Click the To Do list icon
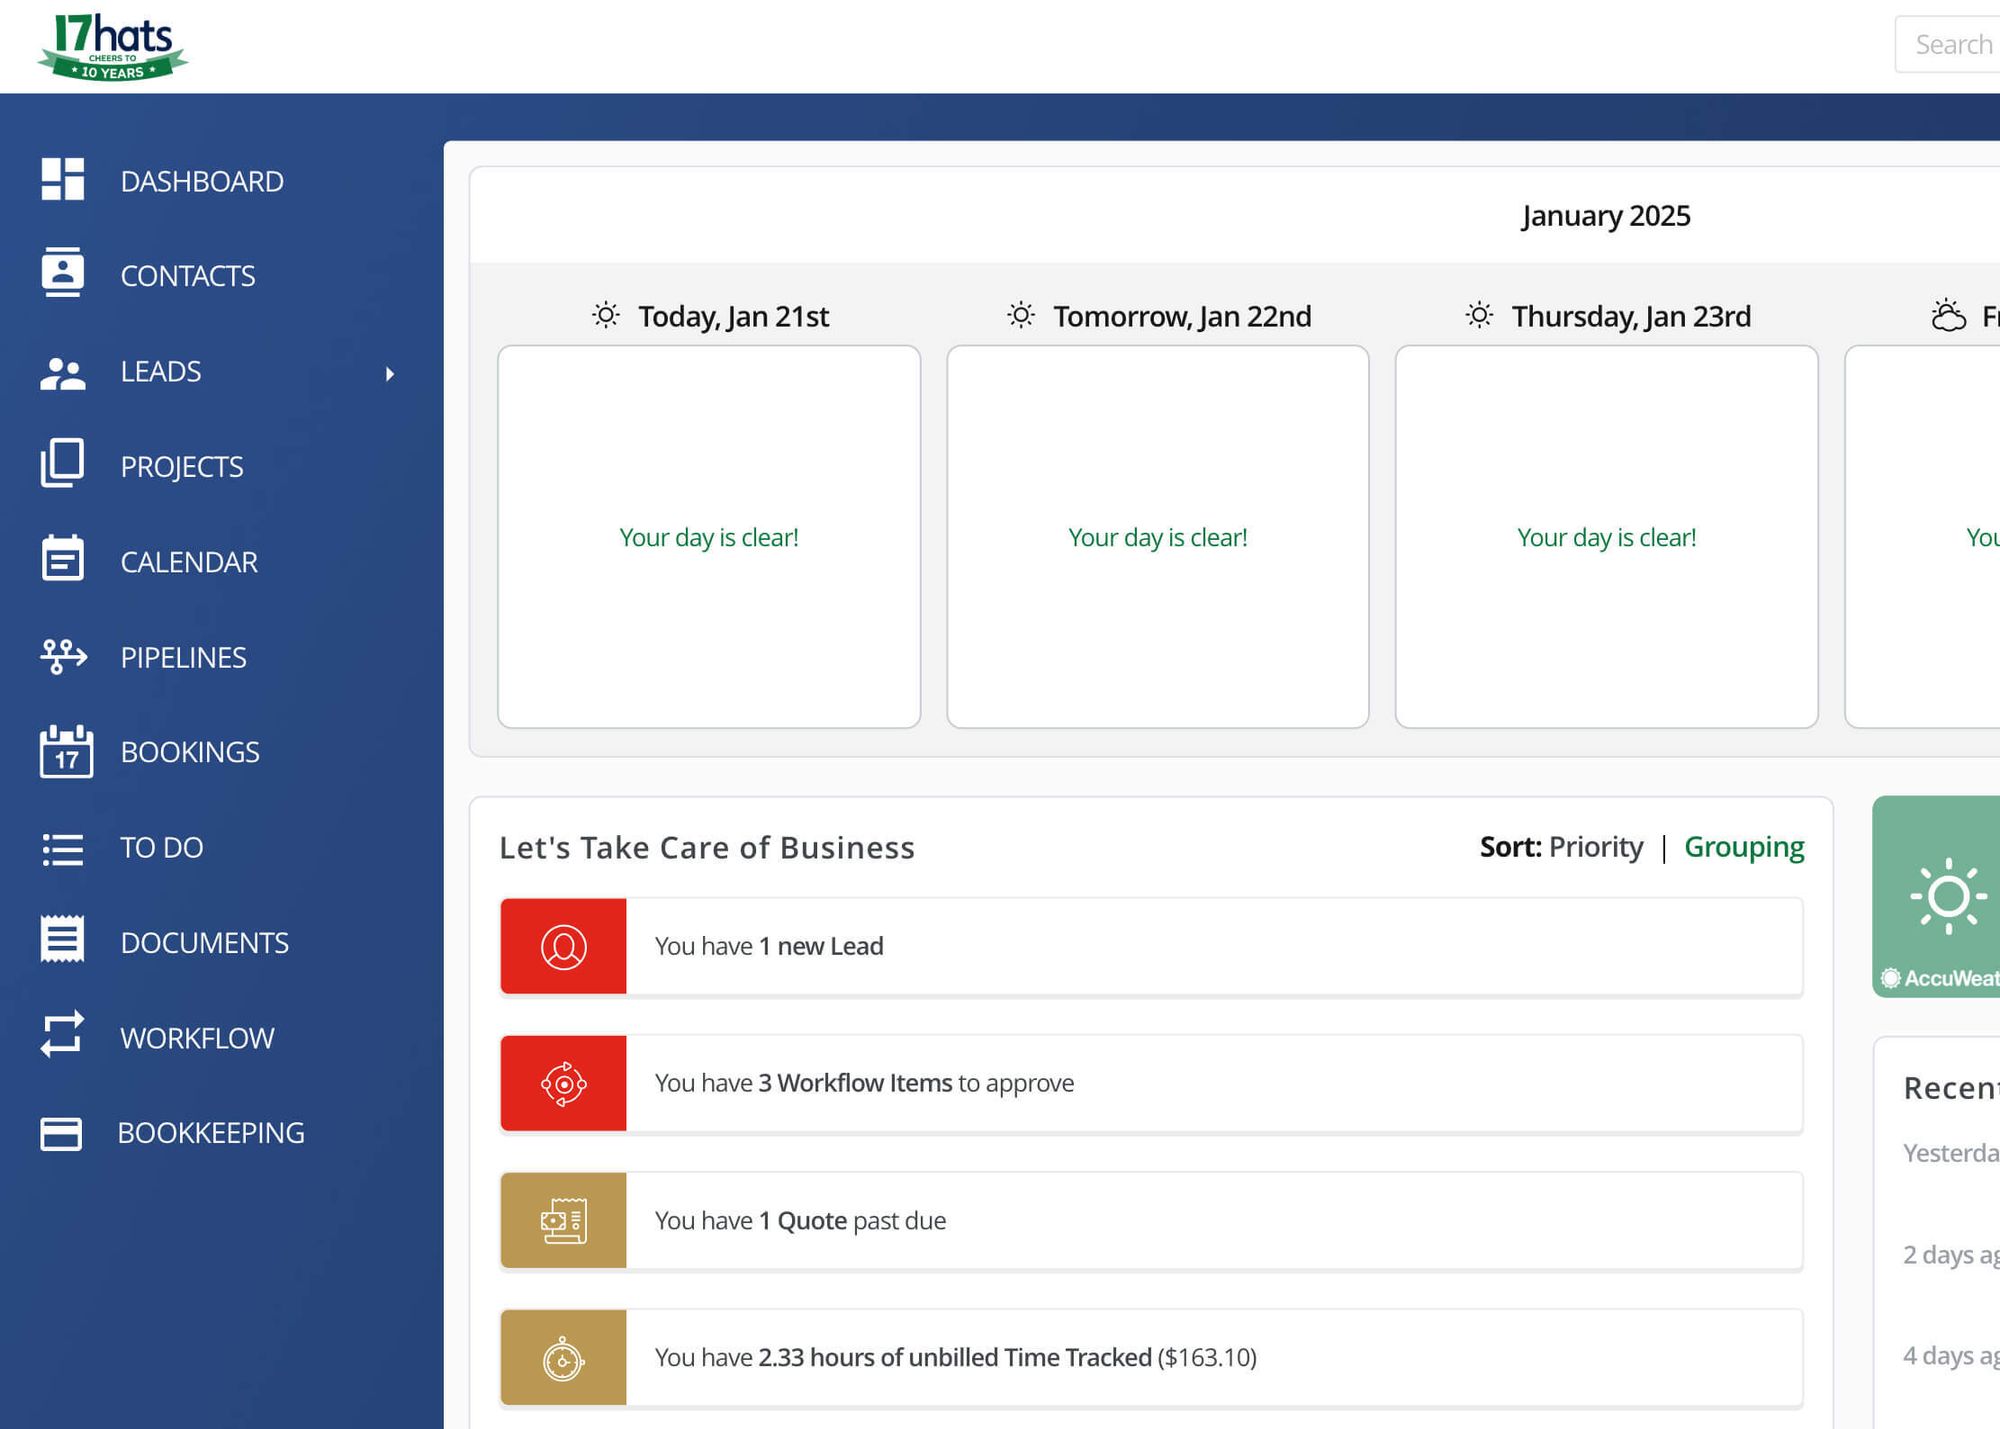This screenshot has height=1429, width=2000. pos(62,847)
